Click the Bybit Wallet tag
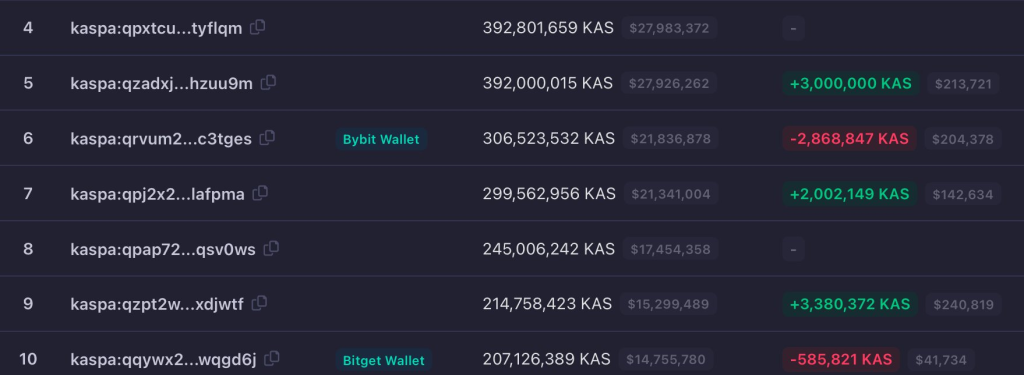 point(381,139)
